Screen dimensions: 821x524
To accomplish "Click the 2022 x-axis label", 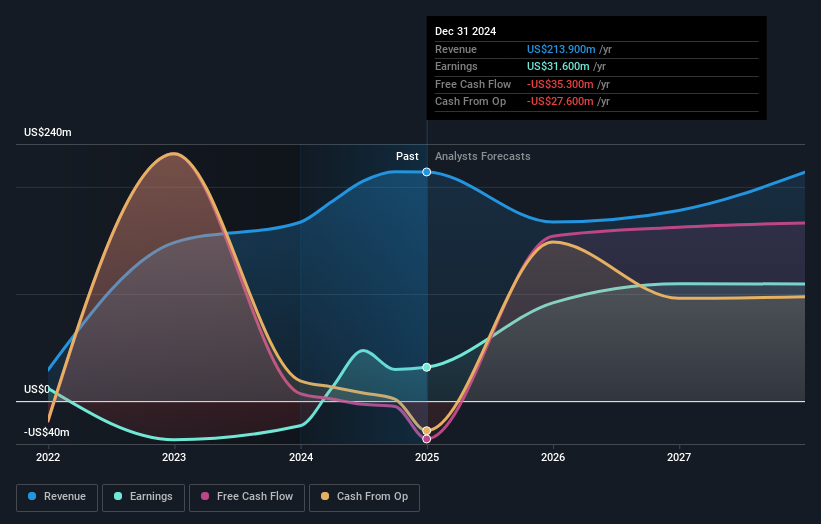I will coord(48,457).
